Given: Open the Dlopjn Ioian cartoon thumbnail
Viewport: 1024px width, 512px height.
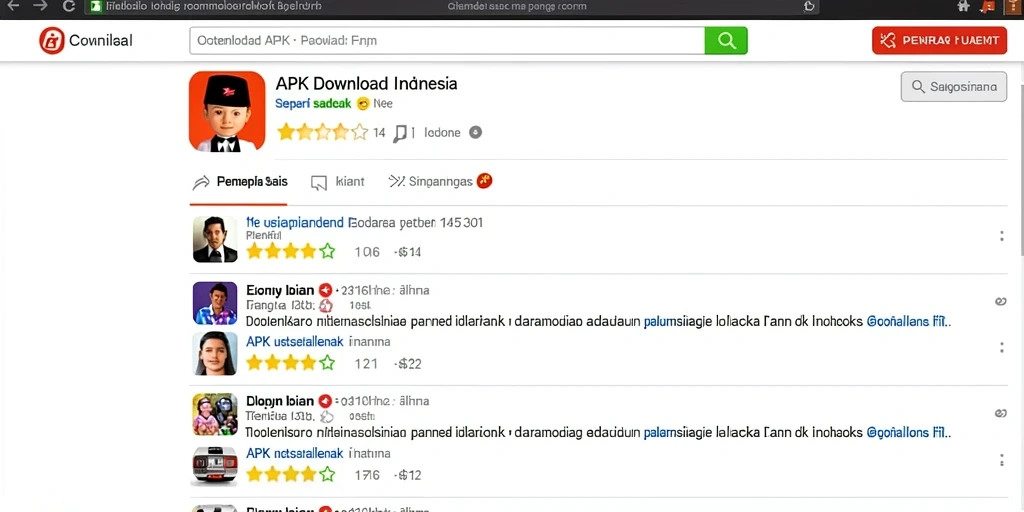Looking at the screenshot, I should coord(216,414).
